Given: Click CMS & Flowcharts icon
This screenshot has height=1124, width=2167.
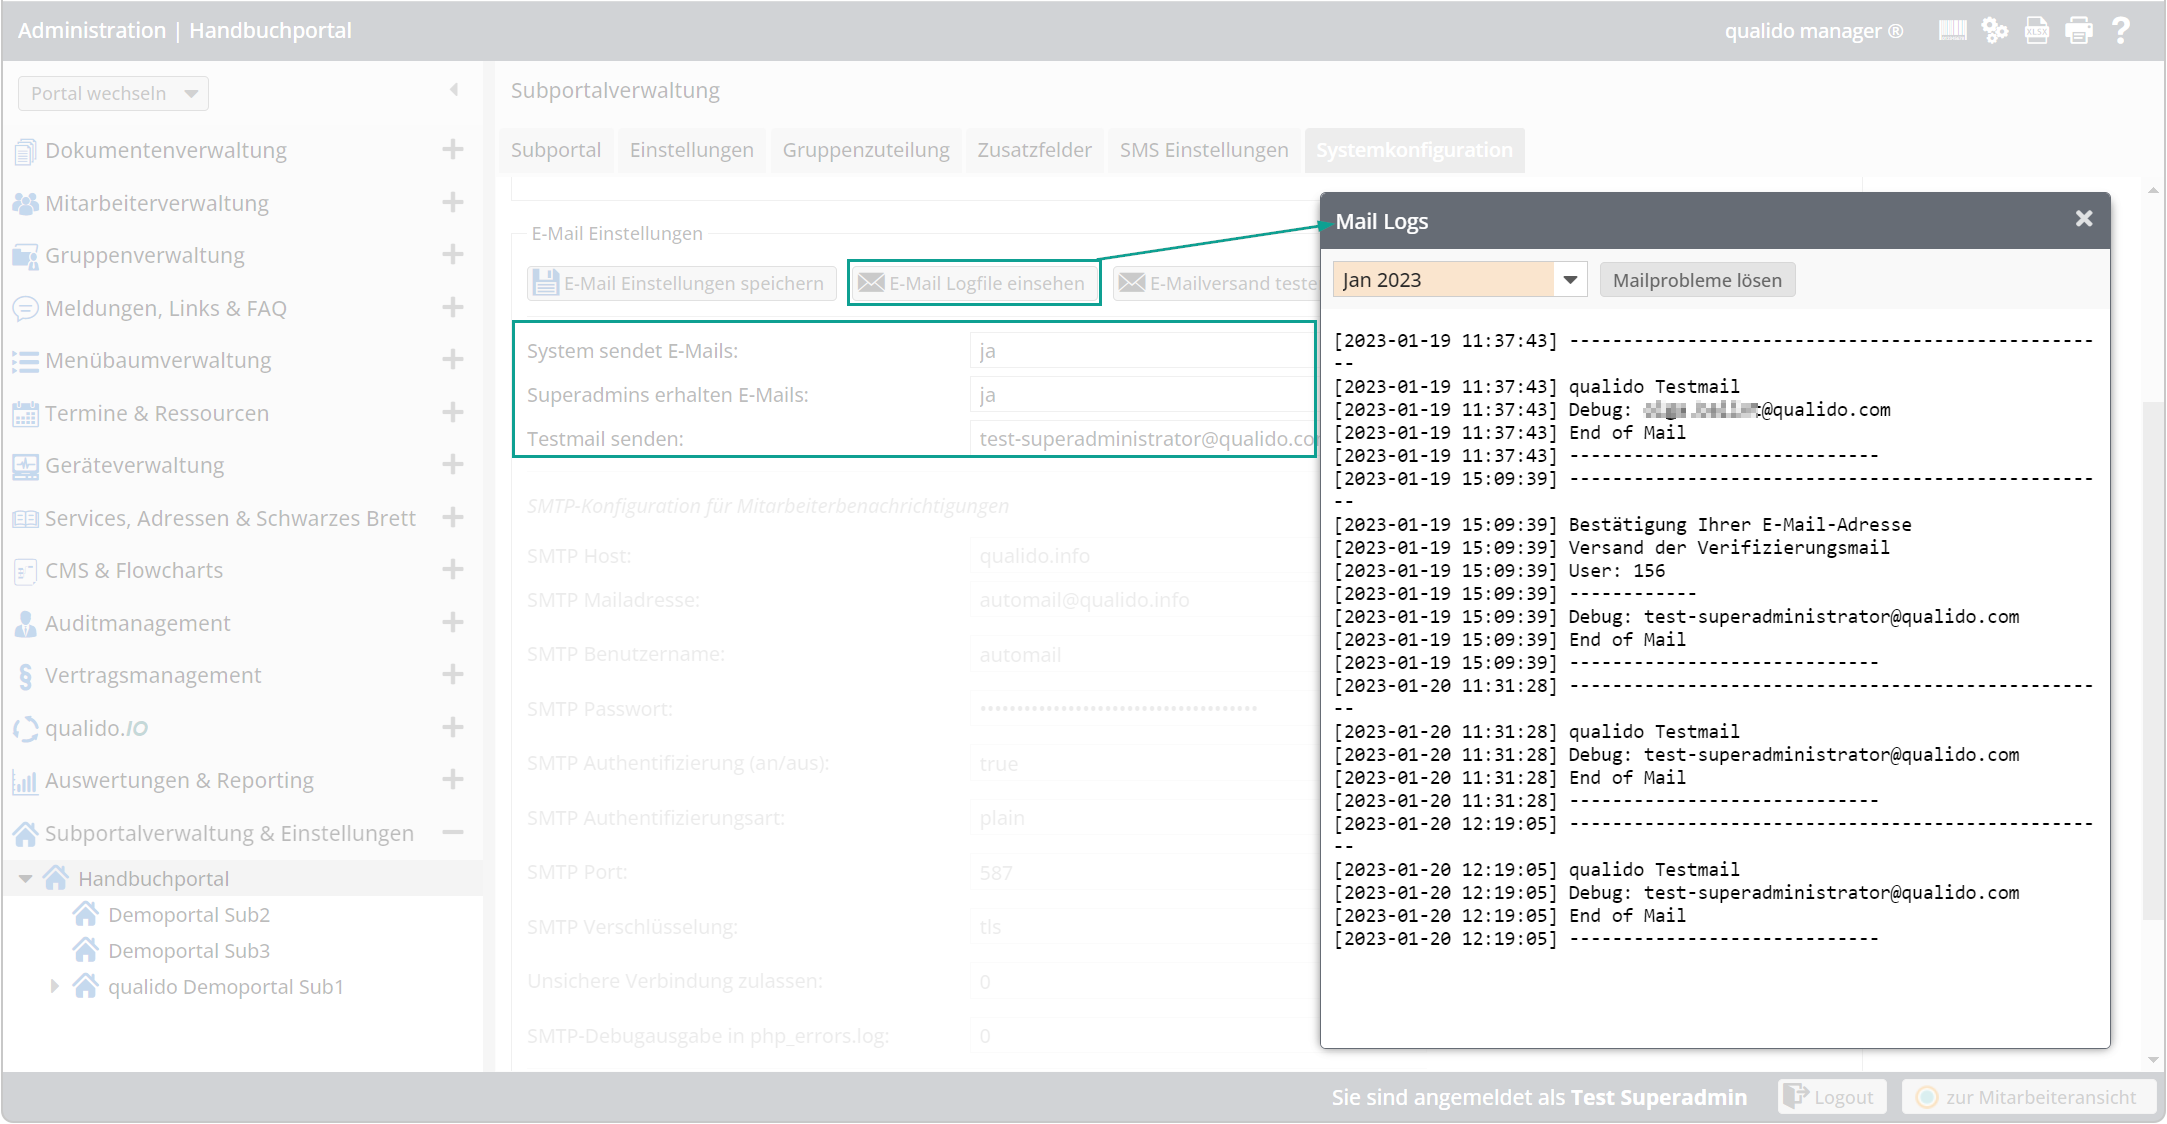Looking at the screenshot, I should (25, 571).
